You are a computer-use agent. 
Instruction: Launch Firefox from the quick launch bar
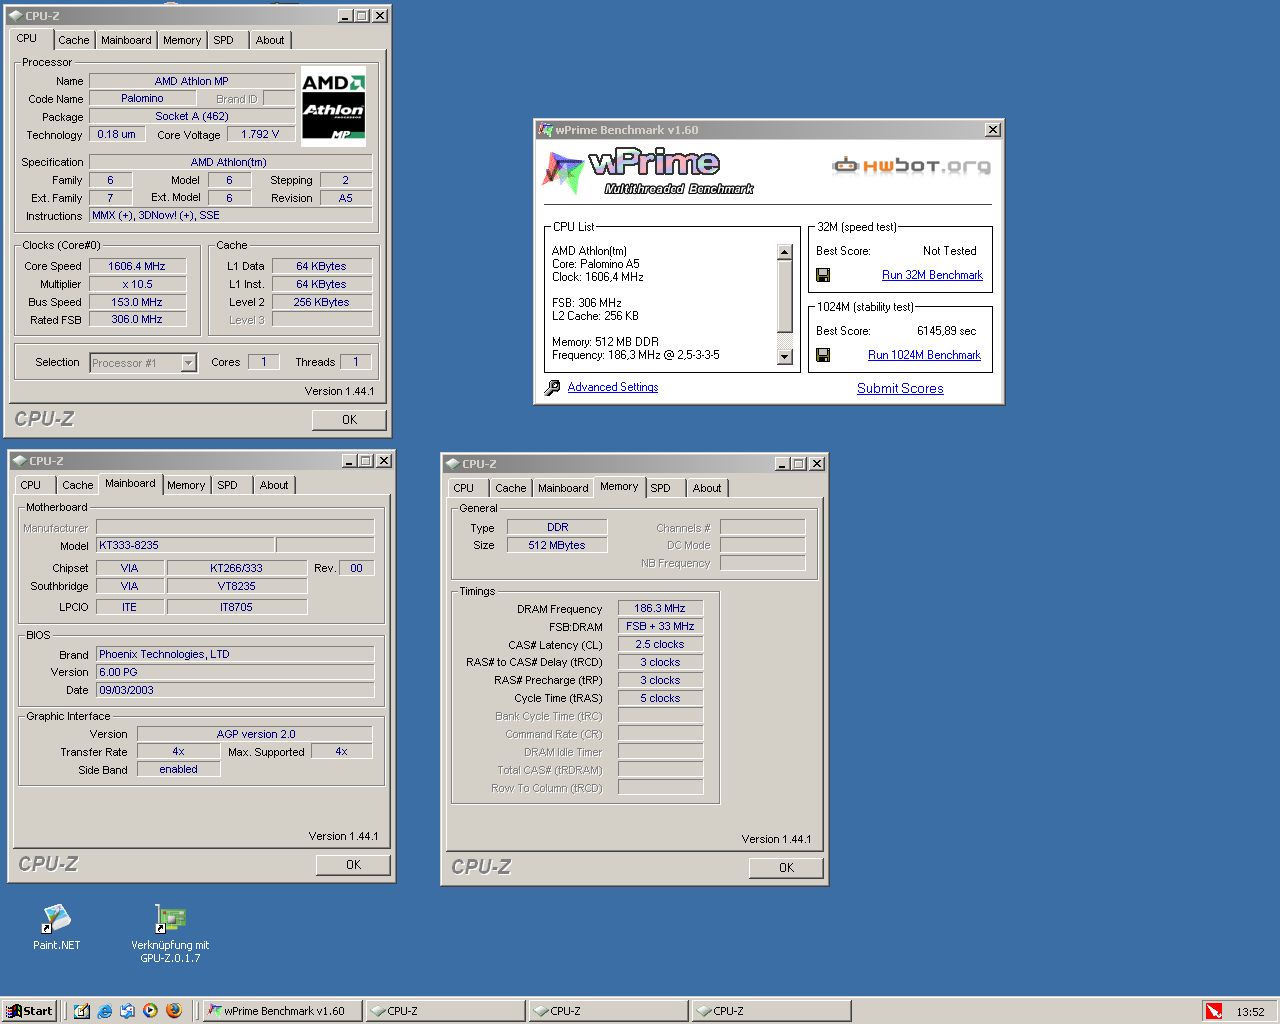[x=173, y=1011]
